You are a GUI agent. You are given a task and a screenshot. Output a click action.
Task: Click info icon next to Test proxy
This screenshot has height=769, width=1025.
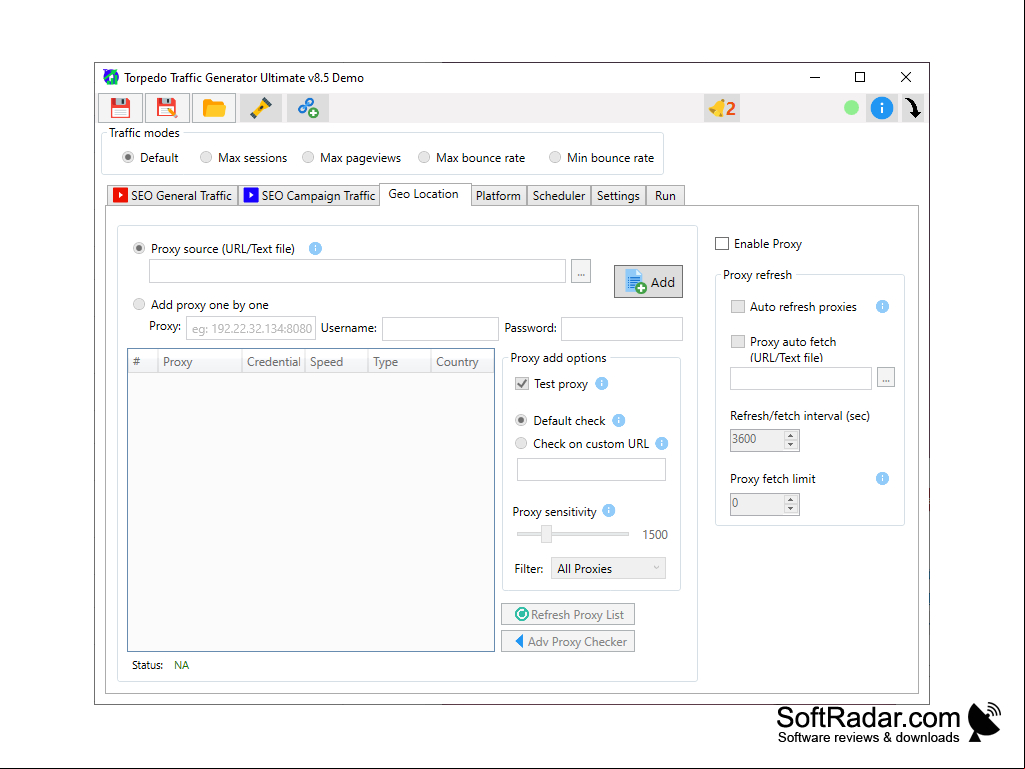click(x=602, y=384)
